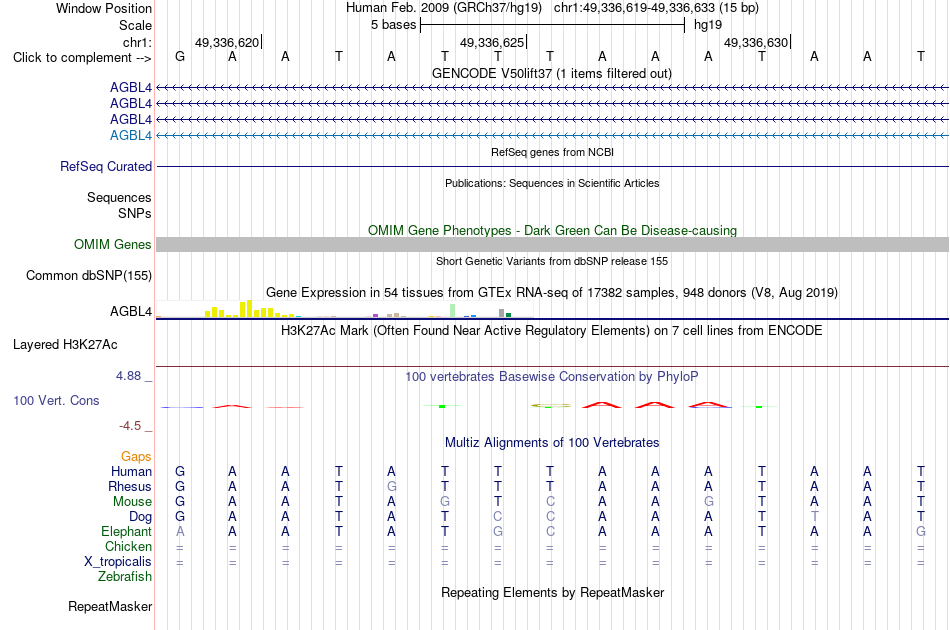
Task: Open 'Short Genetic Variants from dbSNP release 155'
Action: pos(552,261)
